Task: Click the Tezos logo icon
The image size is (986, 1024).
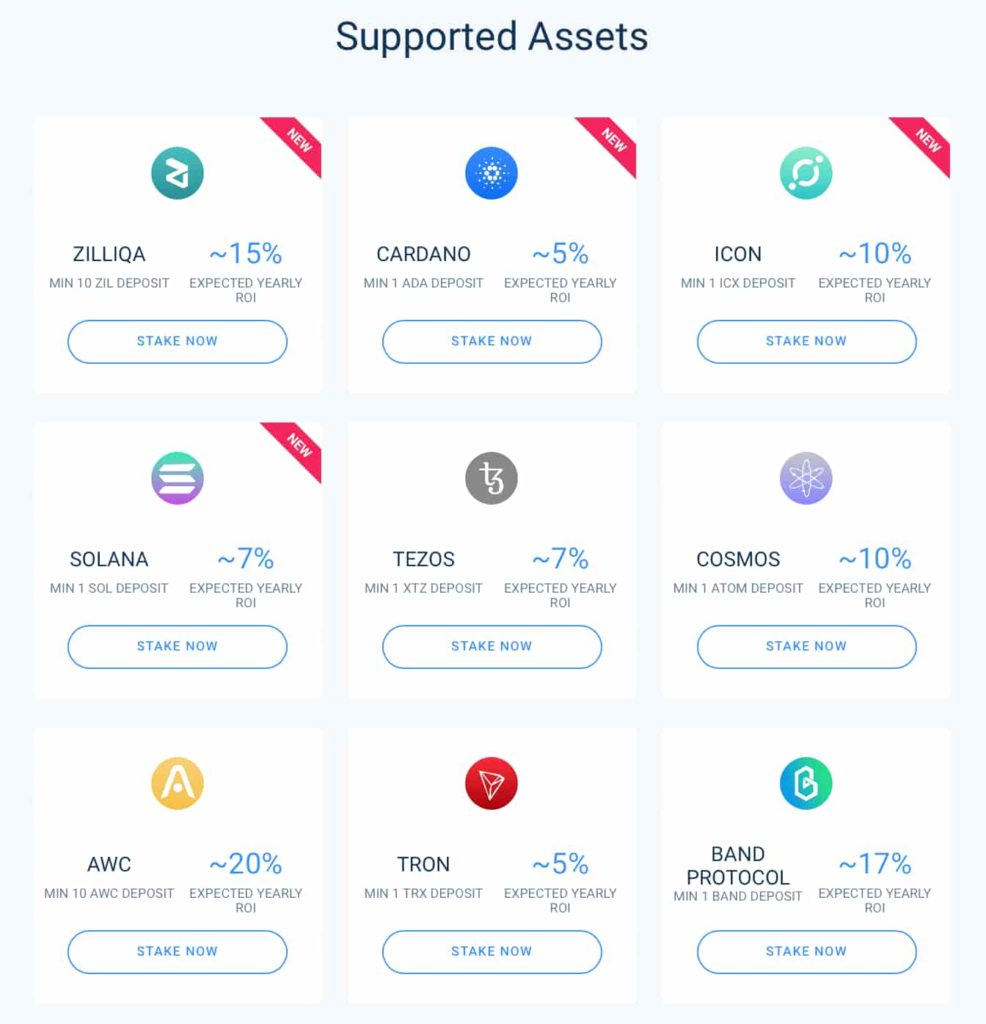Action: coord(491,477)
